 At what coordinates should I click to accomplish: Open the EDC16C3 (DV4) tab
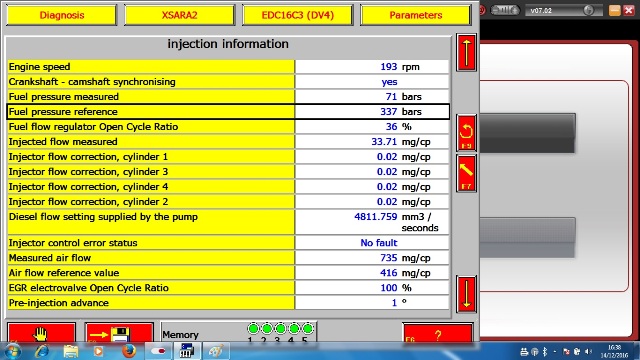[298, 15]
